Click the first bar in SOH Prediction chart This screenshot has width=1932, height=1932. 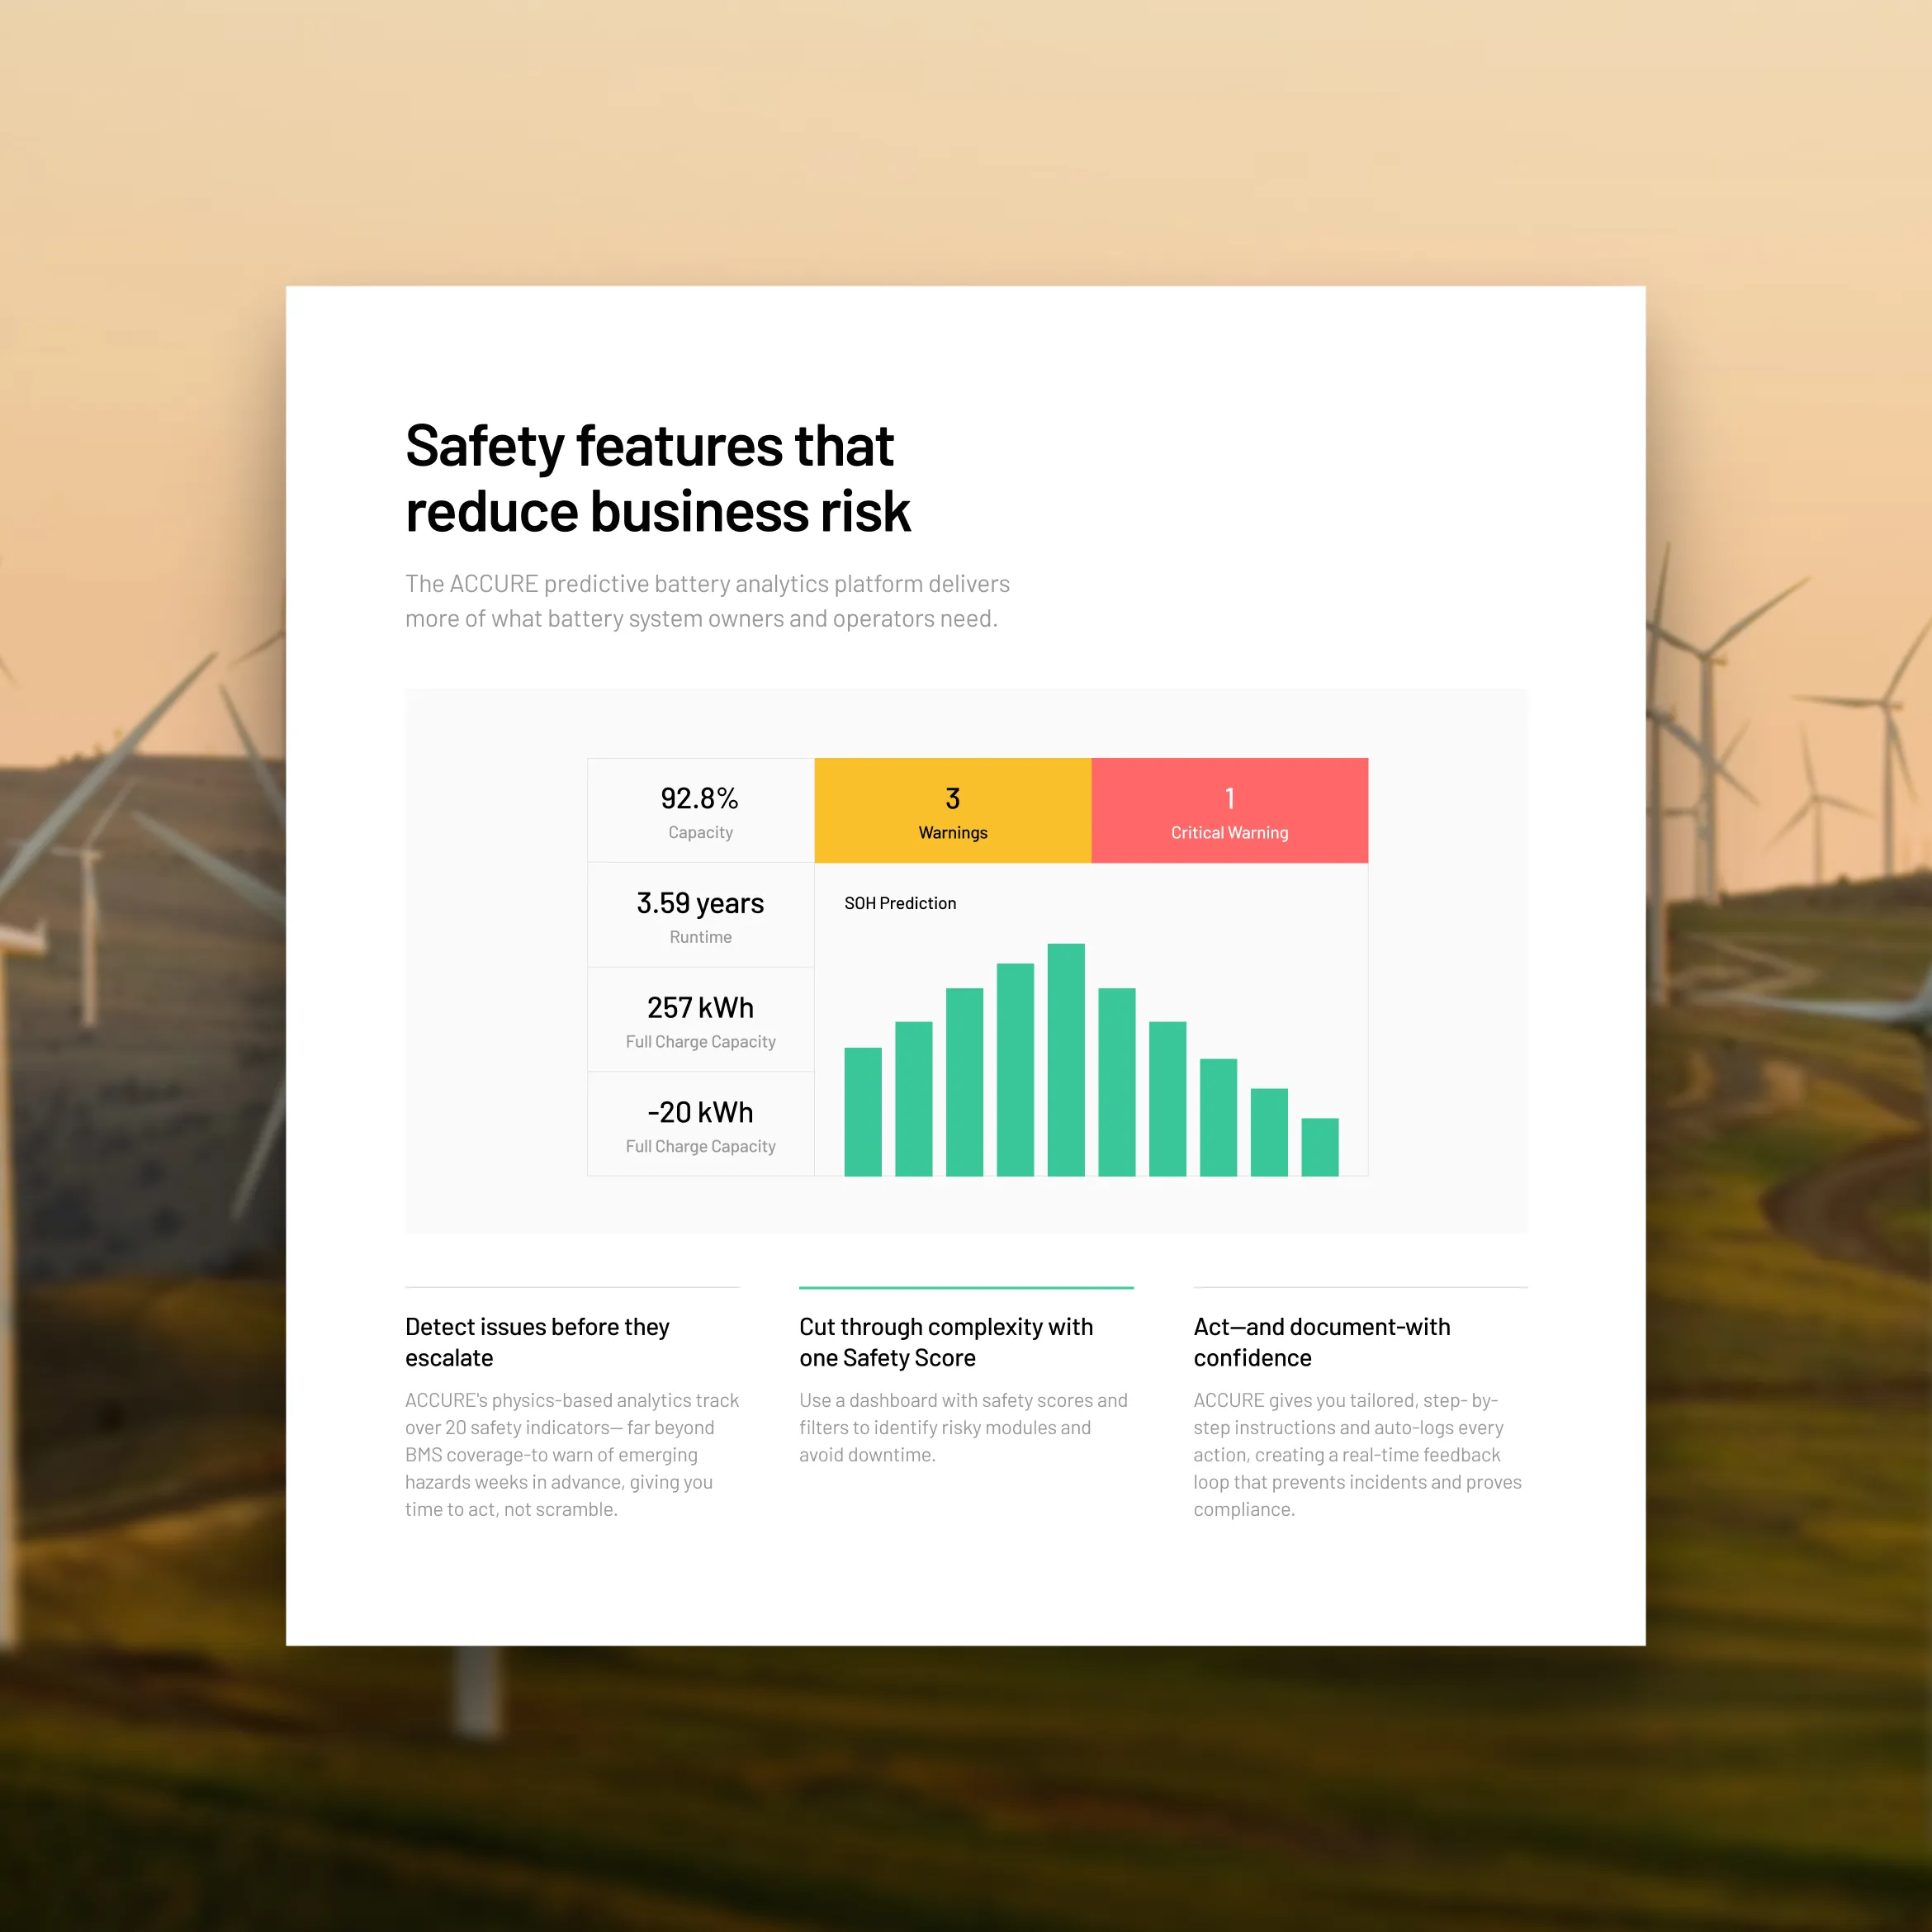coord(863,1111)
